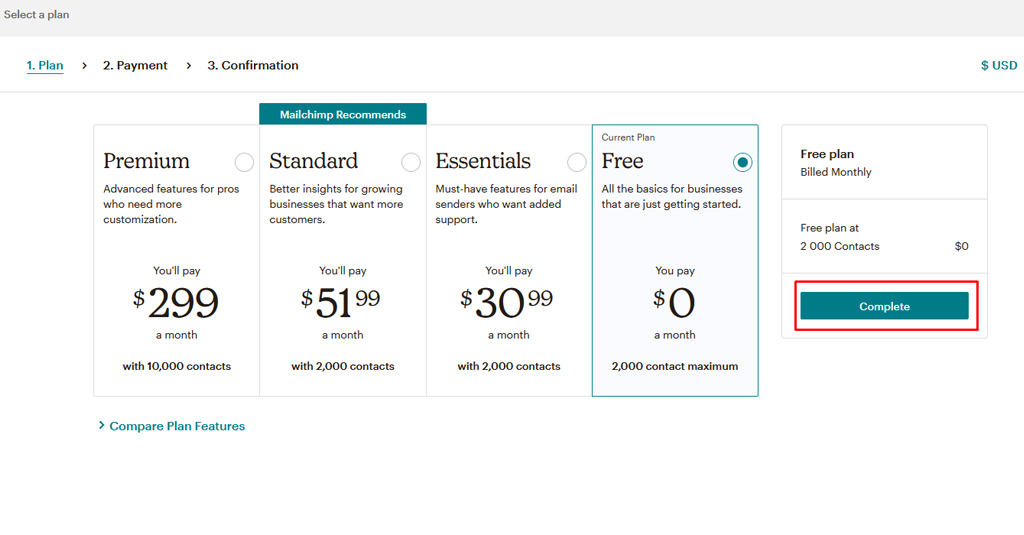
Task: Expand Compare Plan Features
Action: 176,426
